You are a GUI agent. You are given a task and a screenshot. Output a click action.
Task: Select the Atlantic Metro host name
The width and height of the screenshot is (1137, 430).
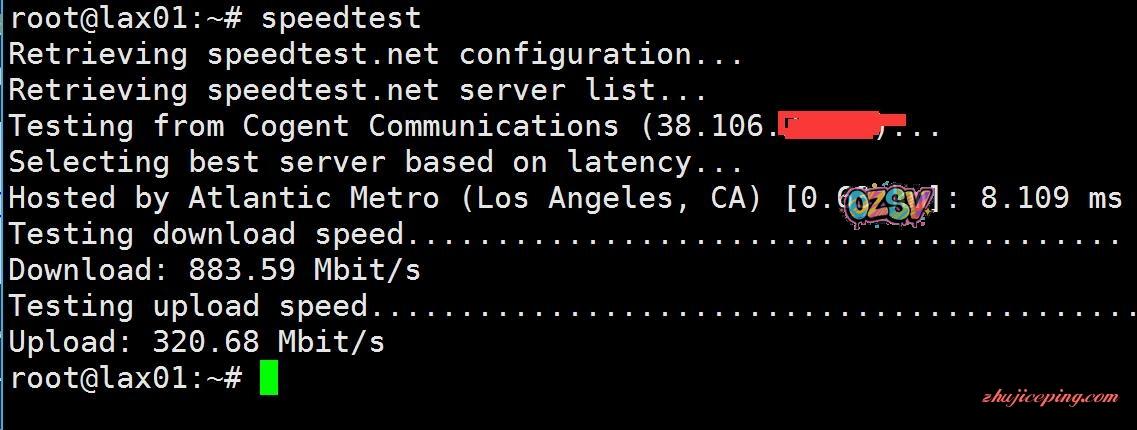313,198
